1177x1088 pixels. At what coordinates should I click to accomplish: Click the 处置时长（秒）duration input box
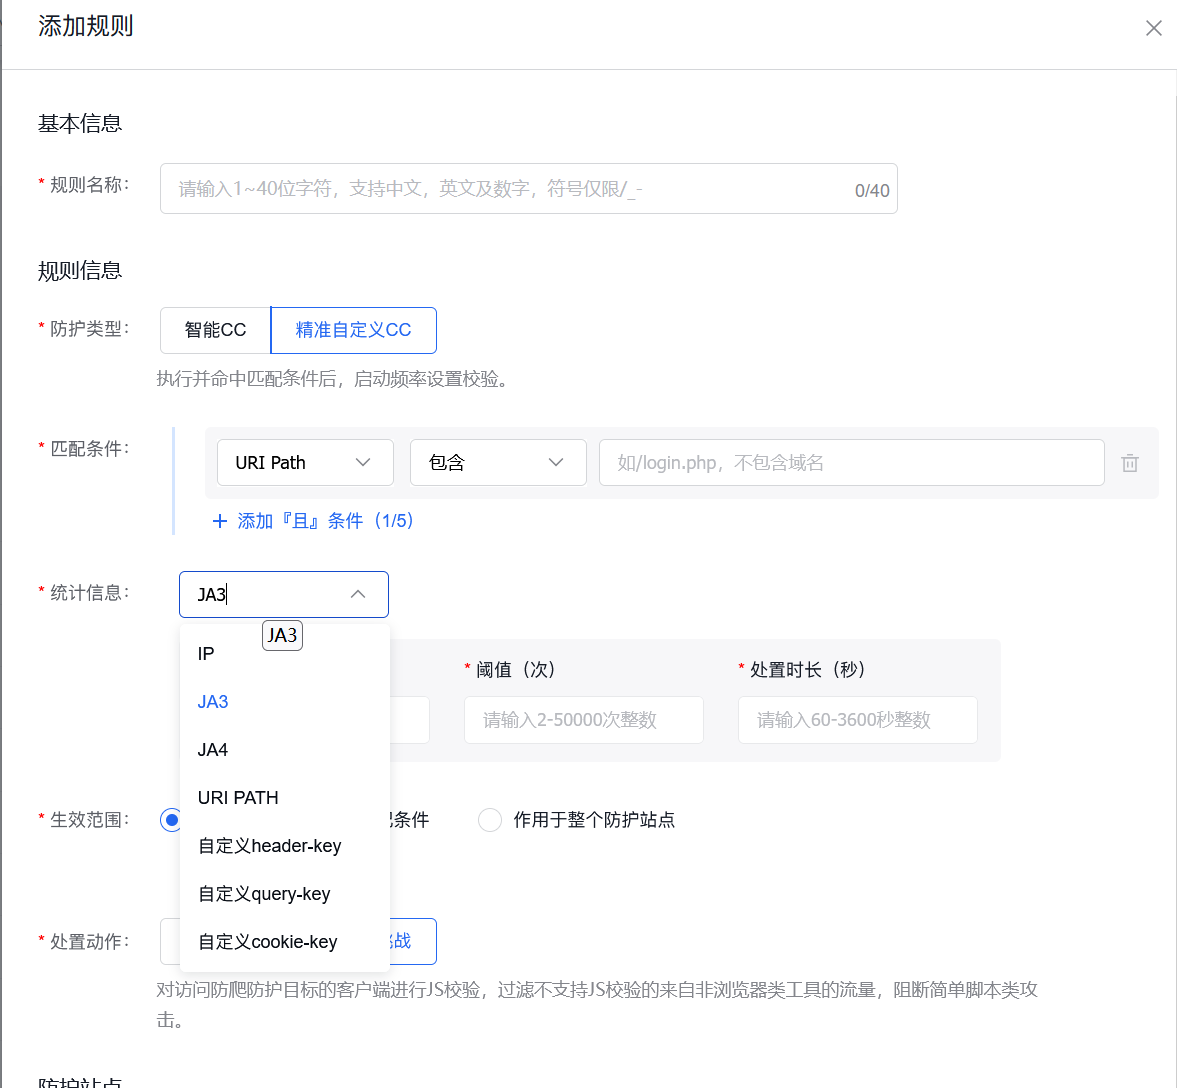pyautogui.click(x=857, y=720)
